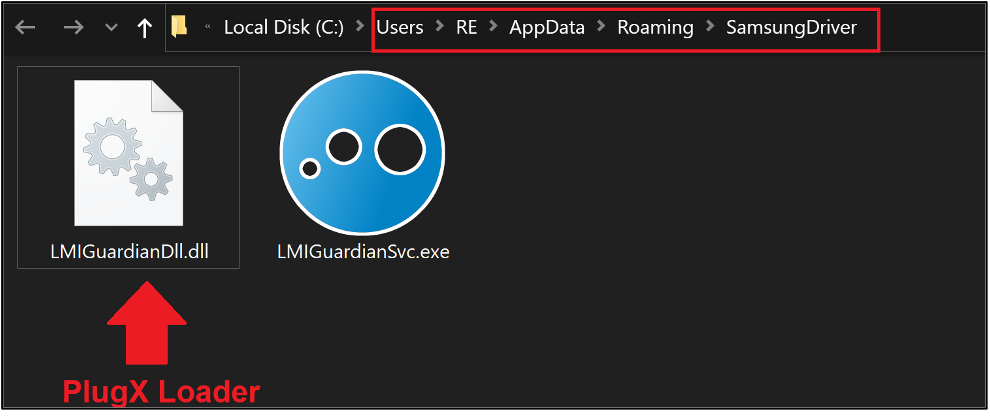Expand the chevron after AppData
990x416 pixels.
coord(601,28)
